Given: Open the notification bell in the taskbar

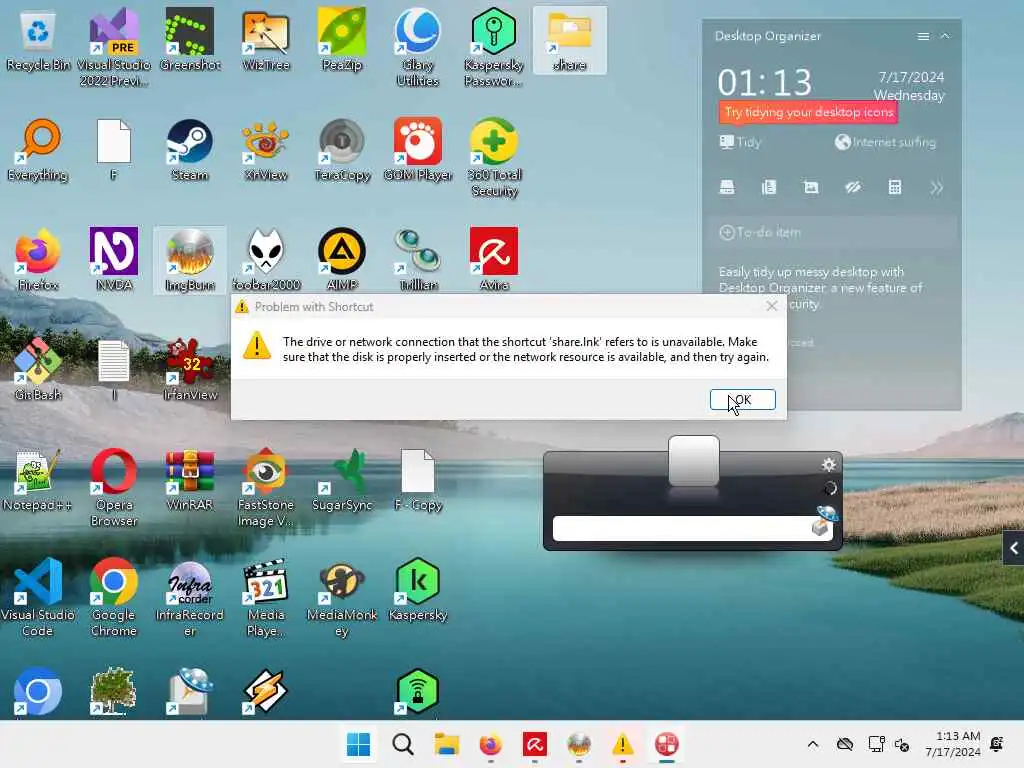Looking at the screenshot, I should point(997,744).
